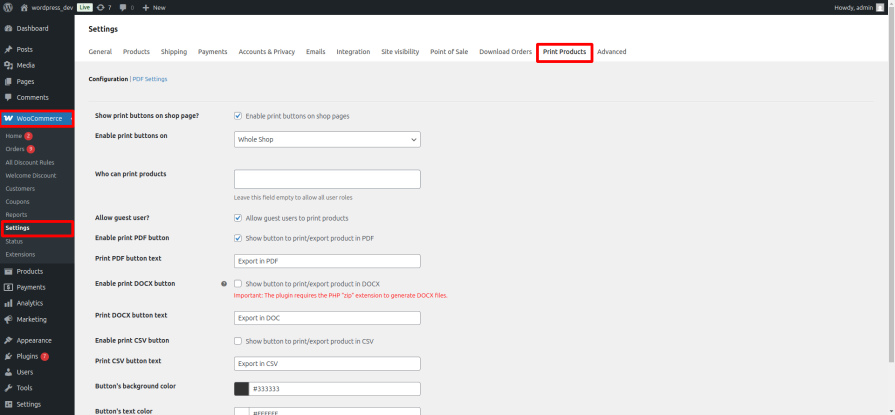Open the comments bubble icon in admin bar
The image size is (895, 415).
pos(123,7)
